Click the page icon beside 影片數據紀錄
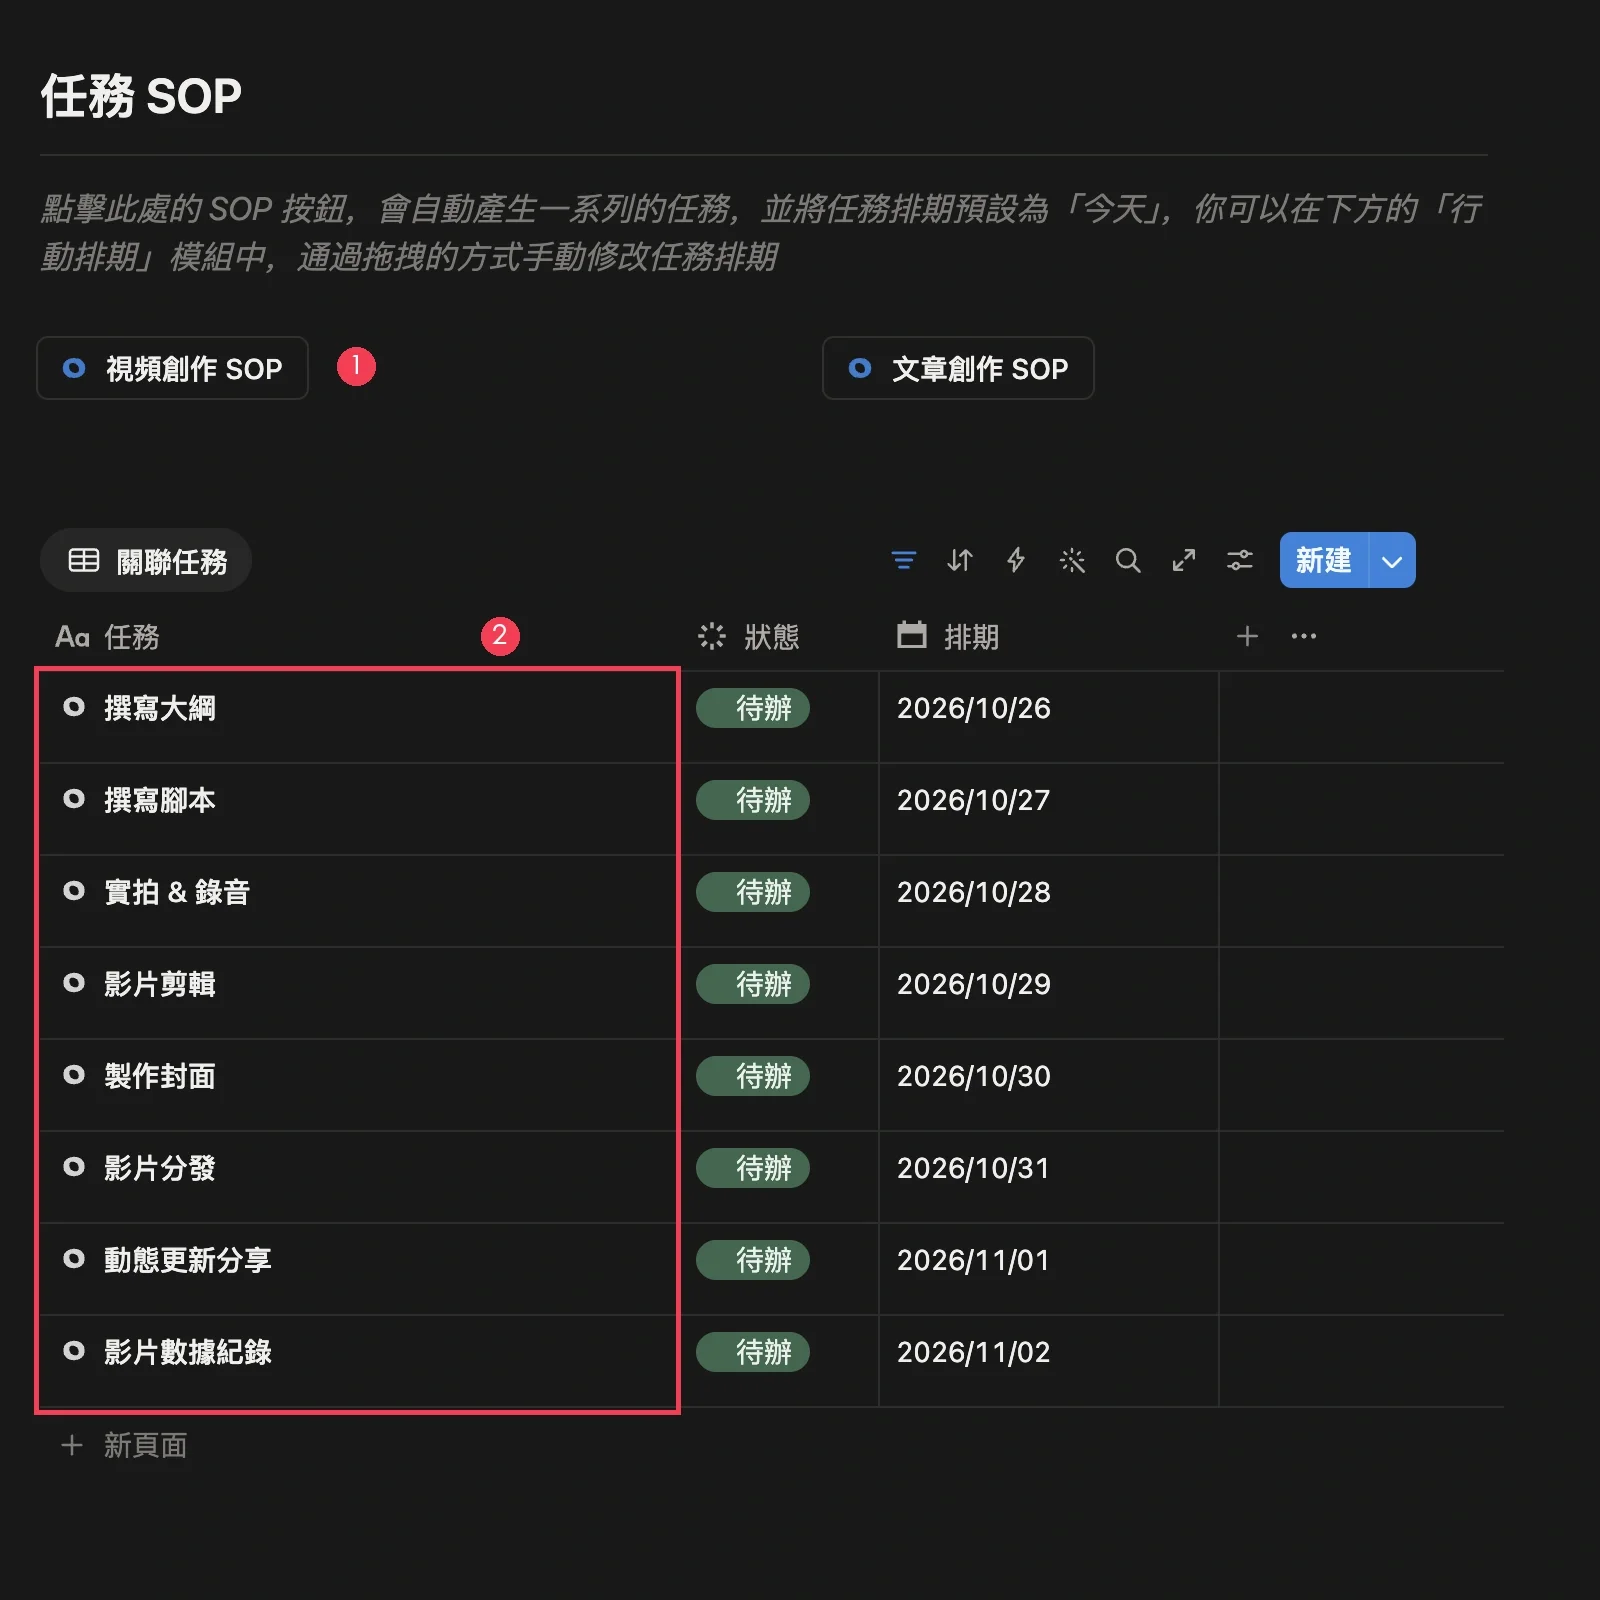The height and width of the screenshot is (1600, 1600). pos(74,1351)
